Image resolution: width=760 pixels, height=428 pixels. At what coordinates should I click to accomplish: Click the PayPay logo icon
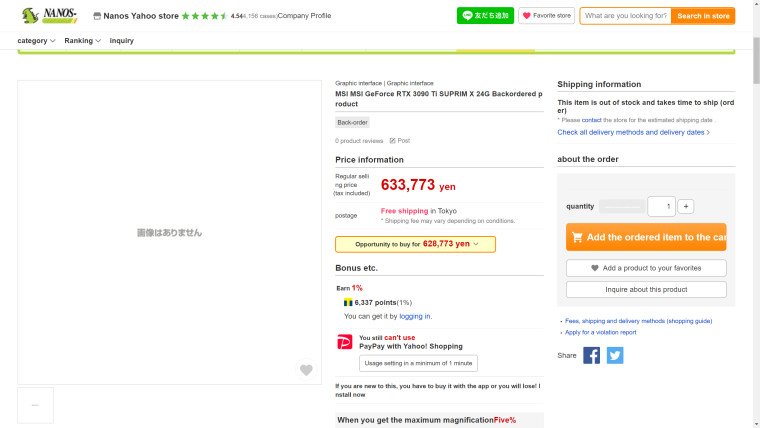tap(345, 342)
